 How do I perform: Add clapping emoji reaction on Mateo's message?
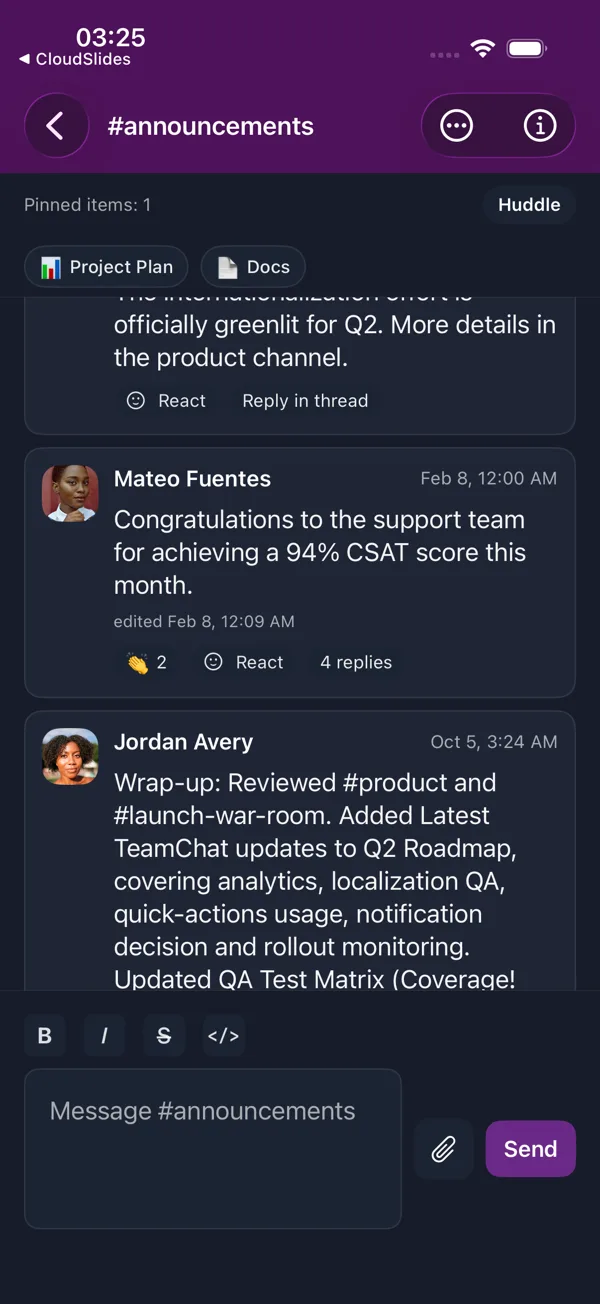tap(147, 662)
